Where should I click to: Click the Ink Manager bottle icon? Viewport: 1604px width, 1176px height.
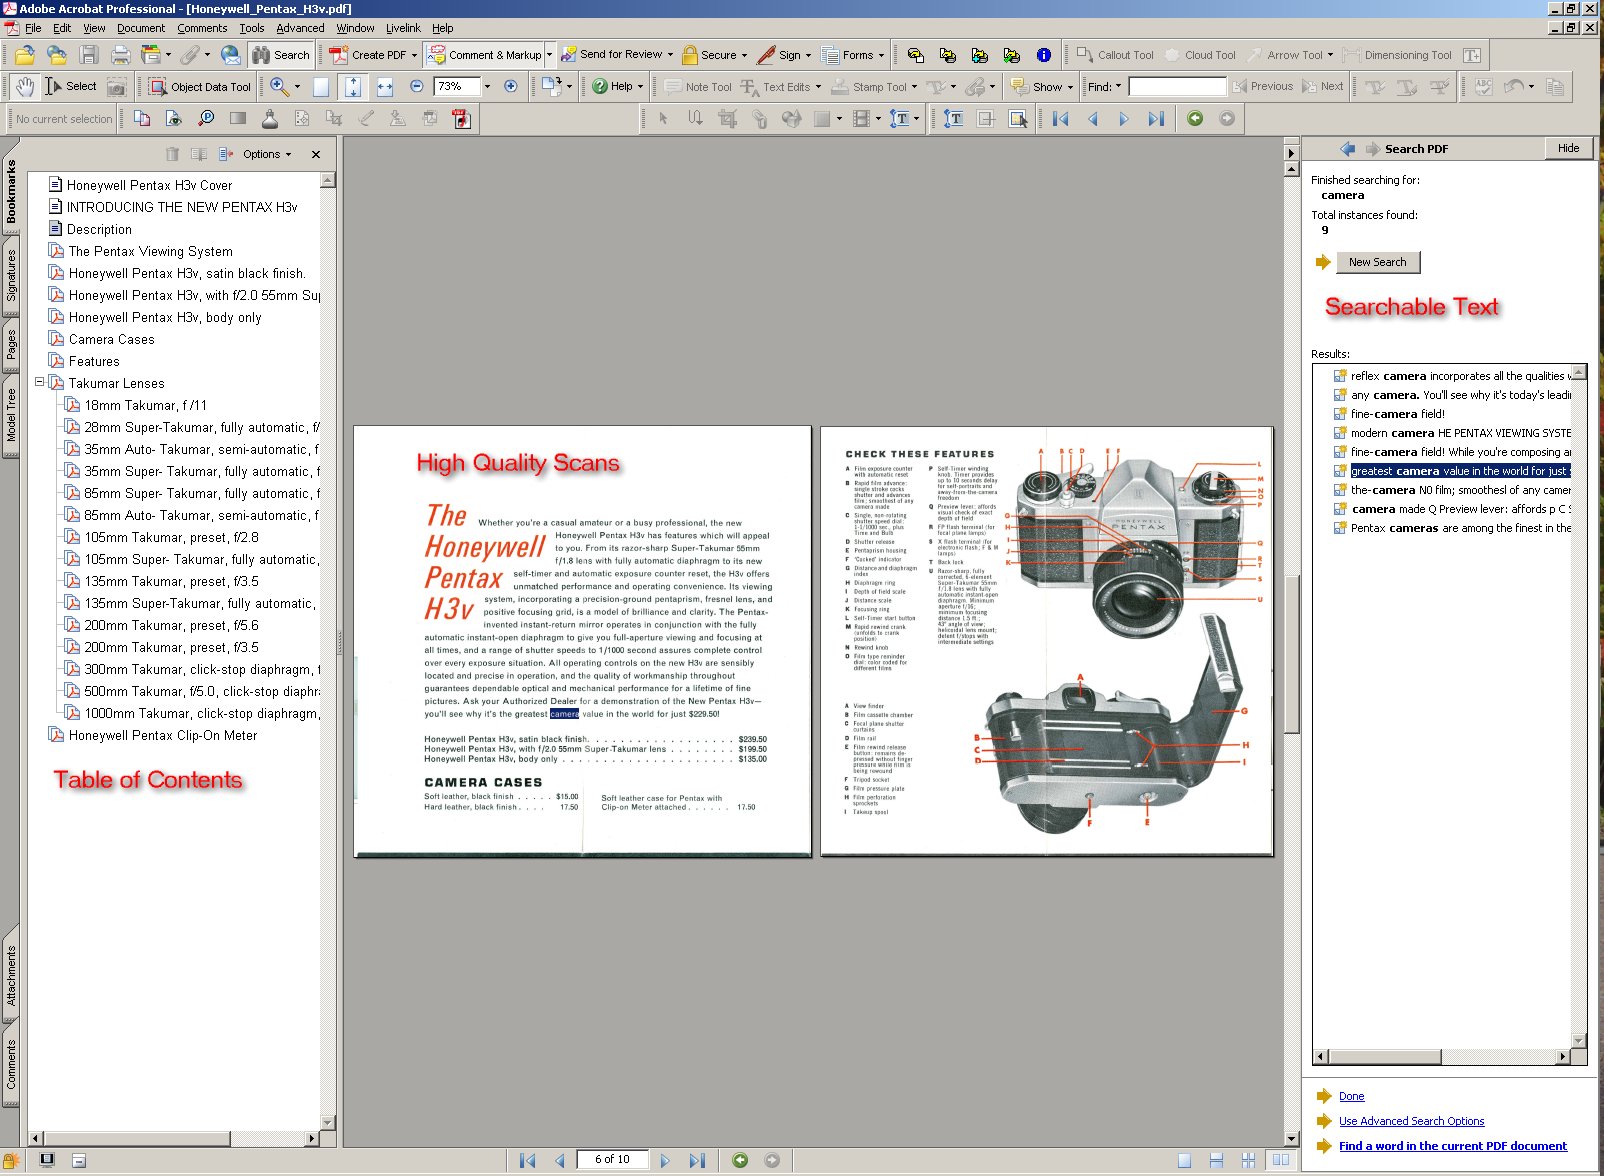point(270,119)
